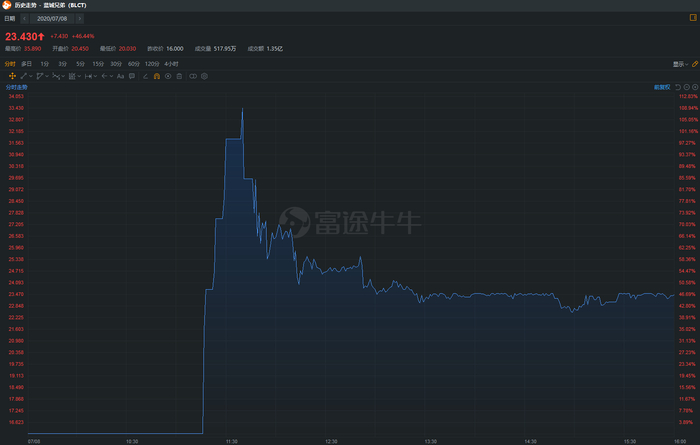Select the 1分 period tab
The height and width of the screenshot is (445, 700).
click(45, 64)
